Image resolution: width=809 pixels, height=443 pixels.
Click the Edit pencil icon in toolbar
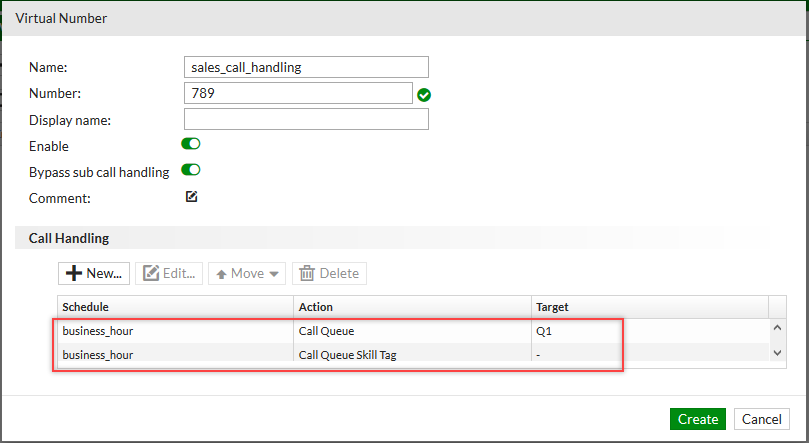[152, 273]
